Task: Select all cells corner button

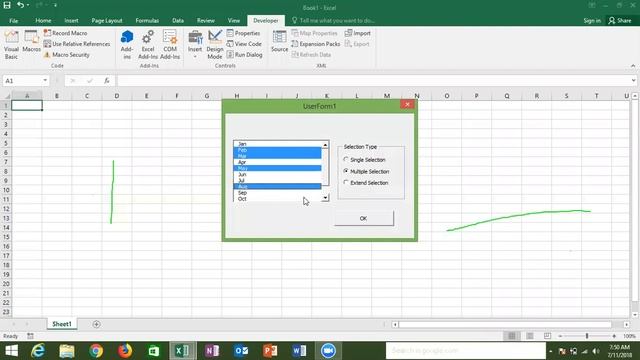Action: click(x=6, y=96)
